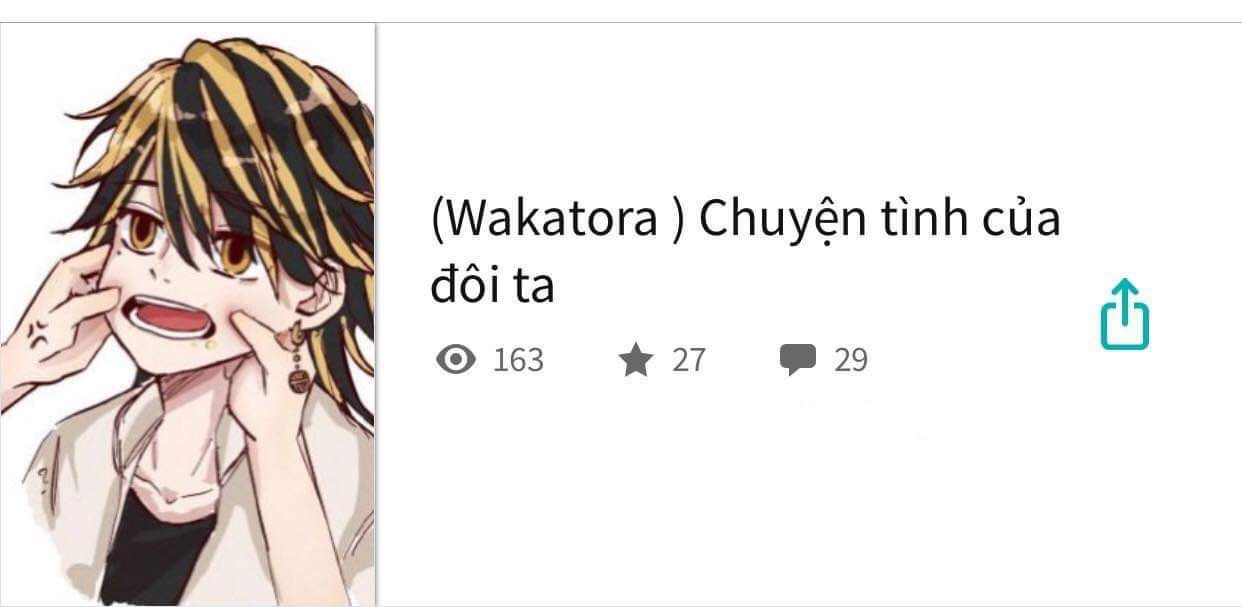The height and width of the screenshot is (607, 1242).
Task: Click the upward arrow of the share icon
Action: pyautogui.click(x=1125, y=300)
